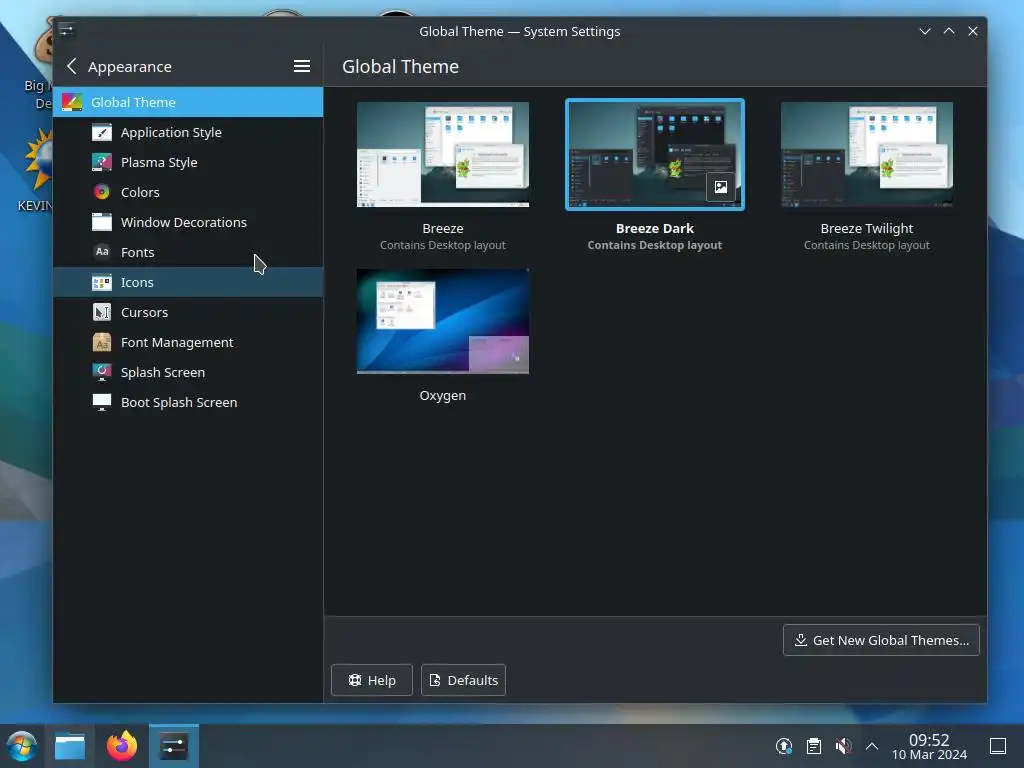The image size is (1024, 768).
Task: Click the Font Management icon
Action: point(102,342)
